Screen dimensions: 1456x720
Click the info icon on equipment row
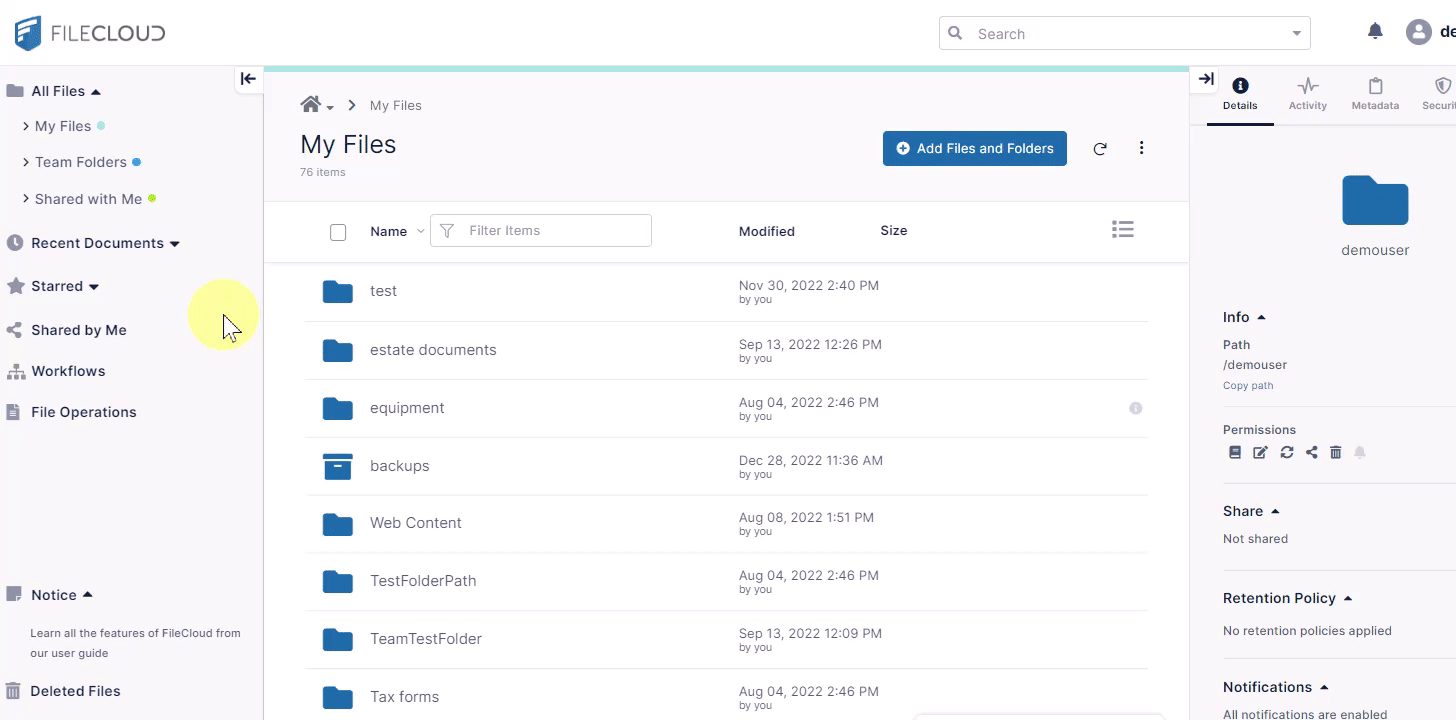pyautogui.click(x=1135, y=408)
